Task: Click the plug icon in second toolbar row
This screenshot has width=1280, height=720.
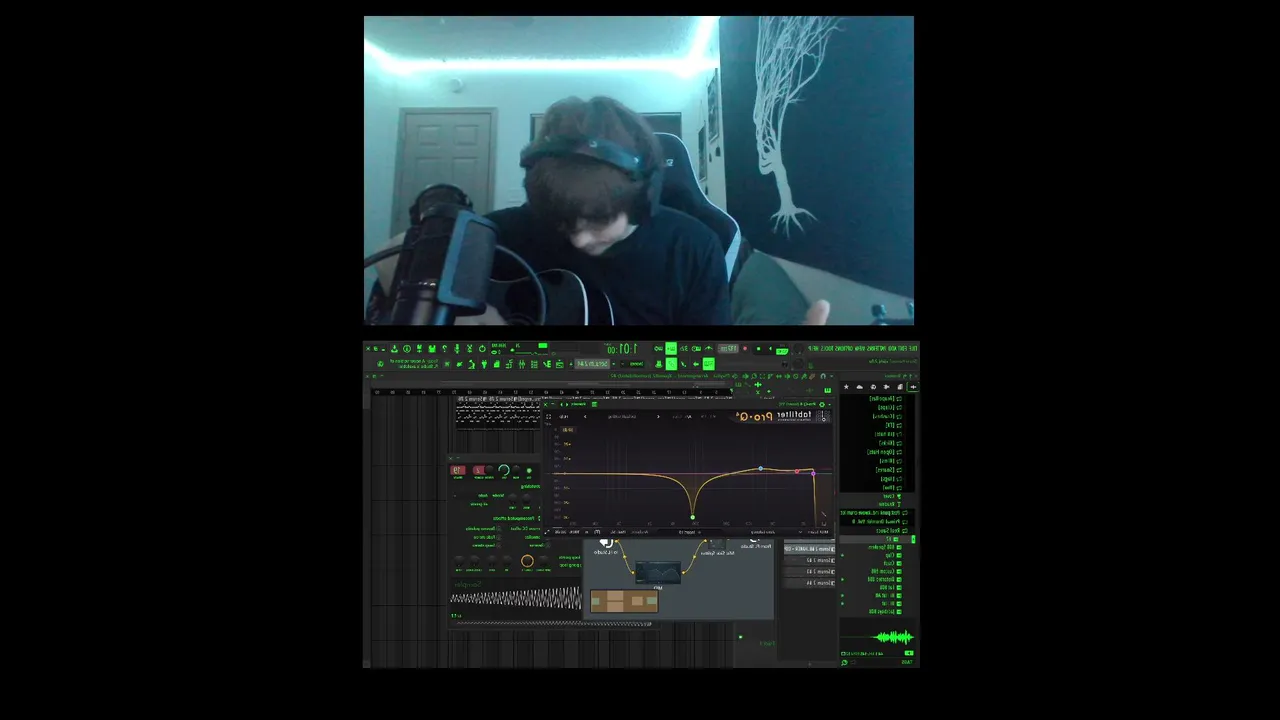Action: point(484,363)
